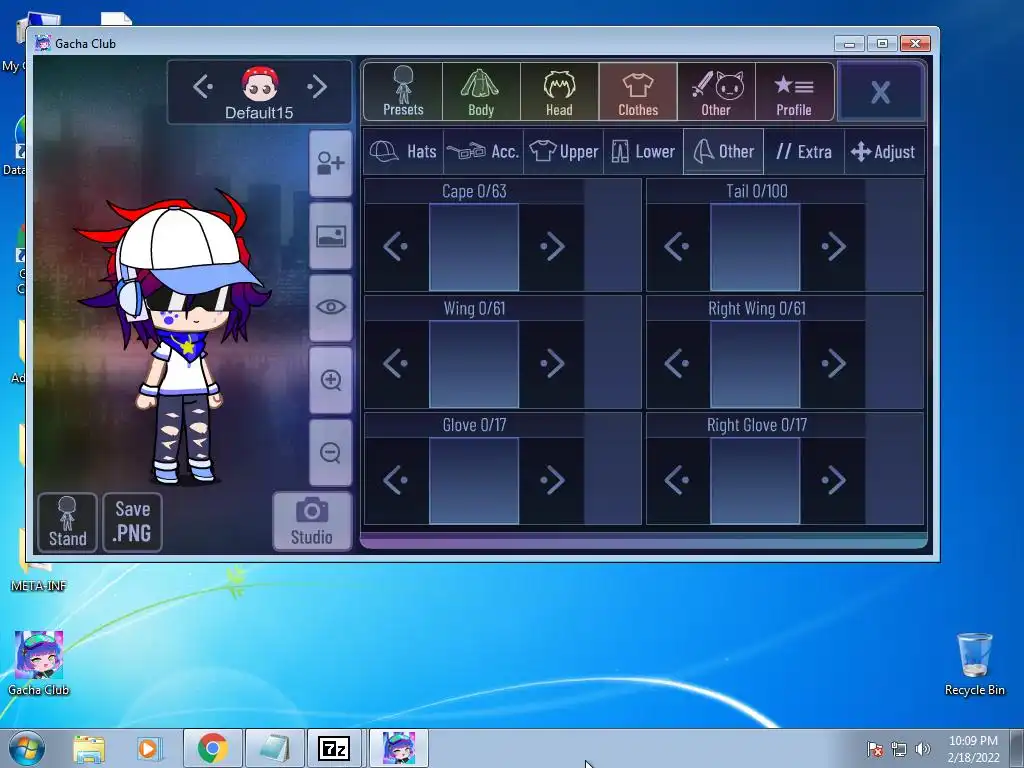This screenshot has width=1024, height=768.
Task: Go to previous Glove option
Action: (396, 481)
